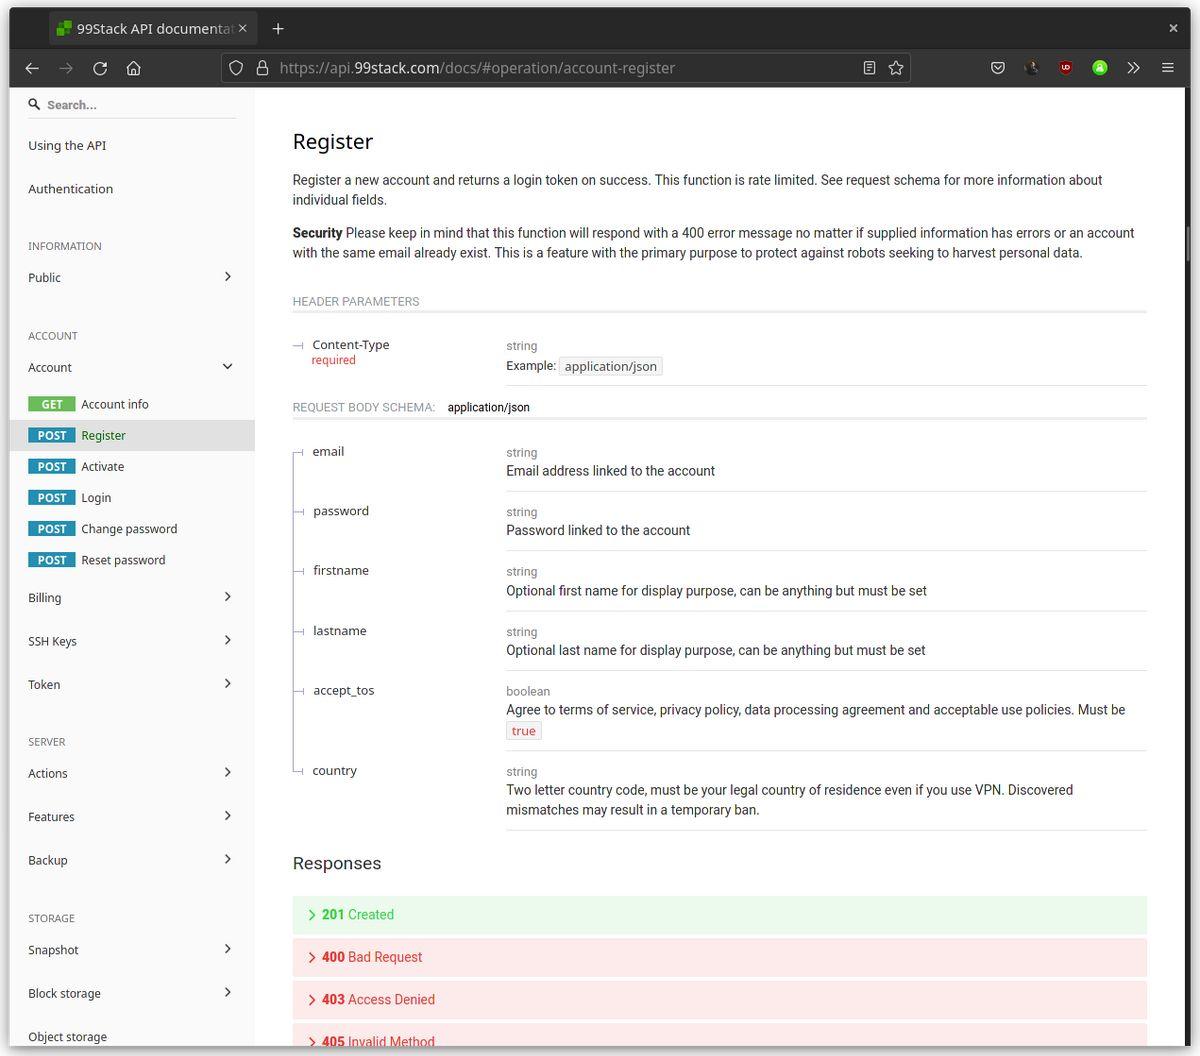
Task: Open POST Login endpoint
Action: tap(132, 497)
